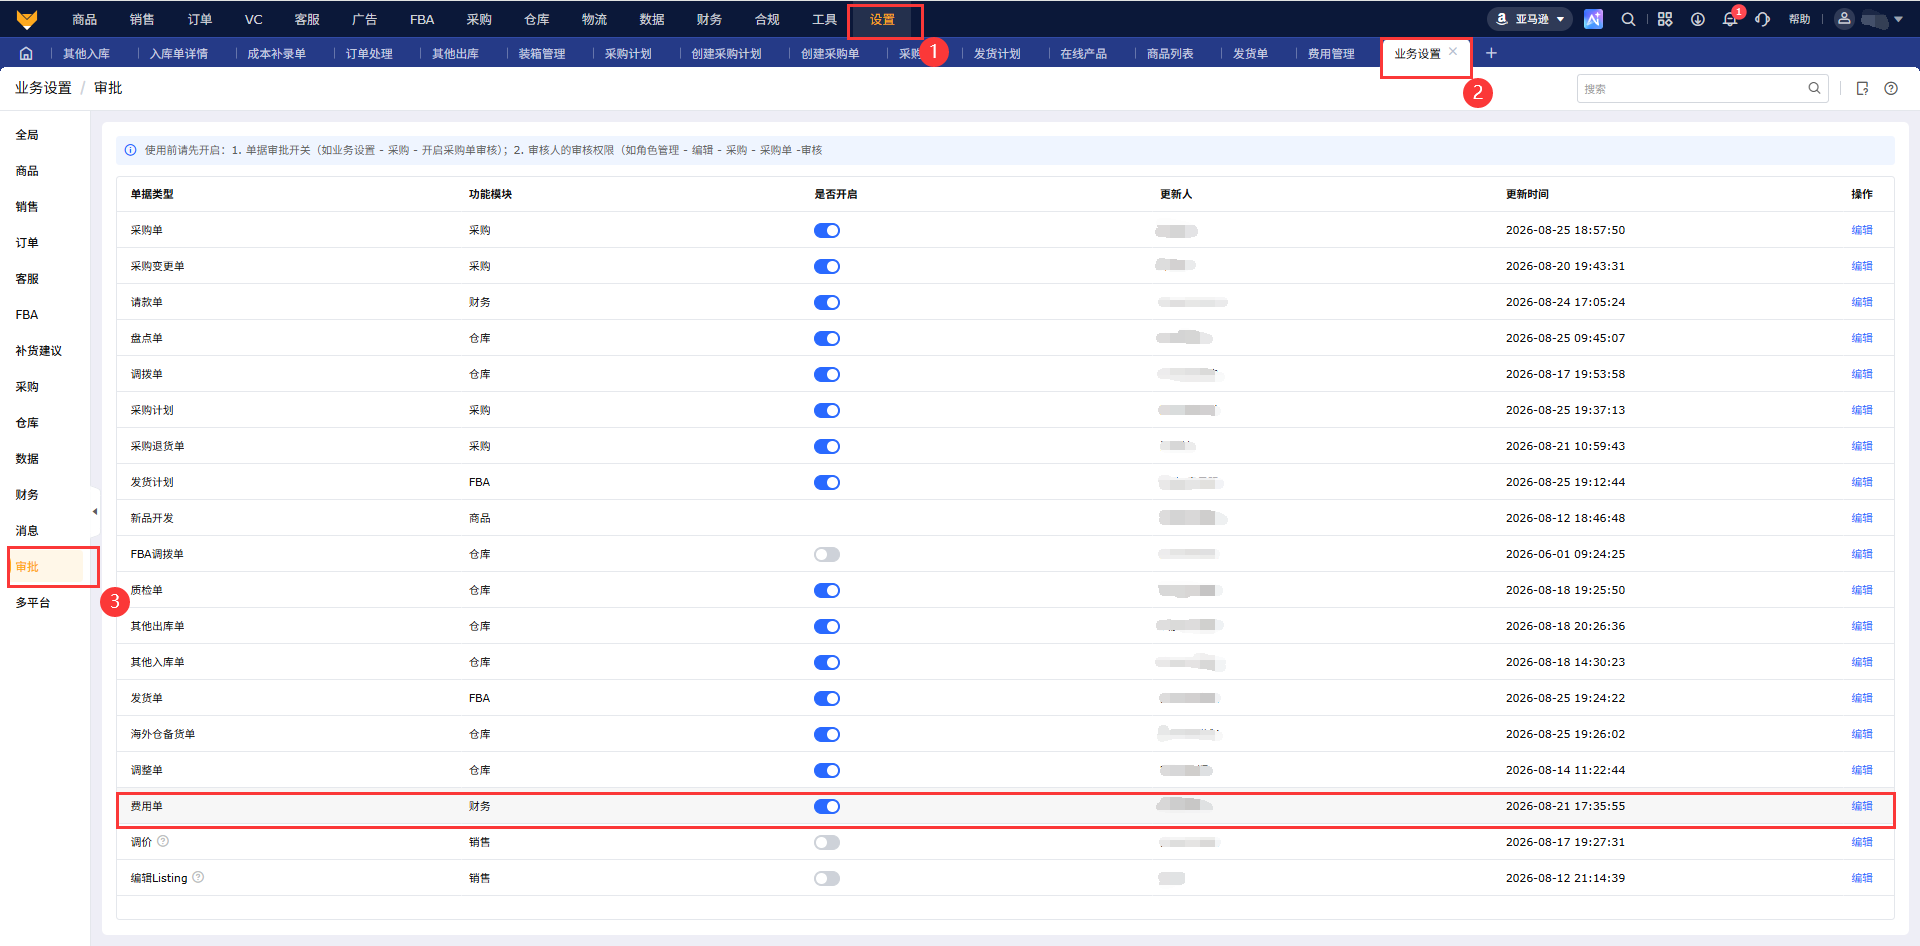1920x946 pixels.
Task: Click 编辑 link for 请款单 row
Action: 1861,302
